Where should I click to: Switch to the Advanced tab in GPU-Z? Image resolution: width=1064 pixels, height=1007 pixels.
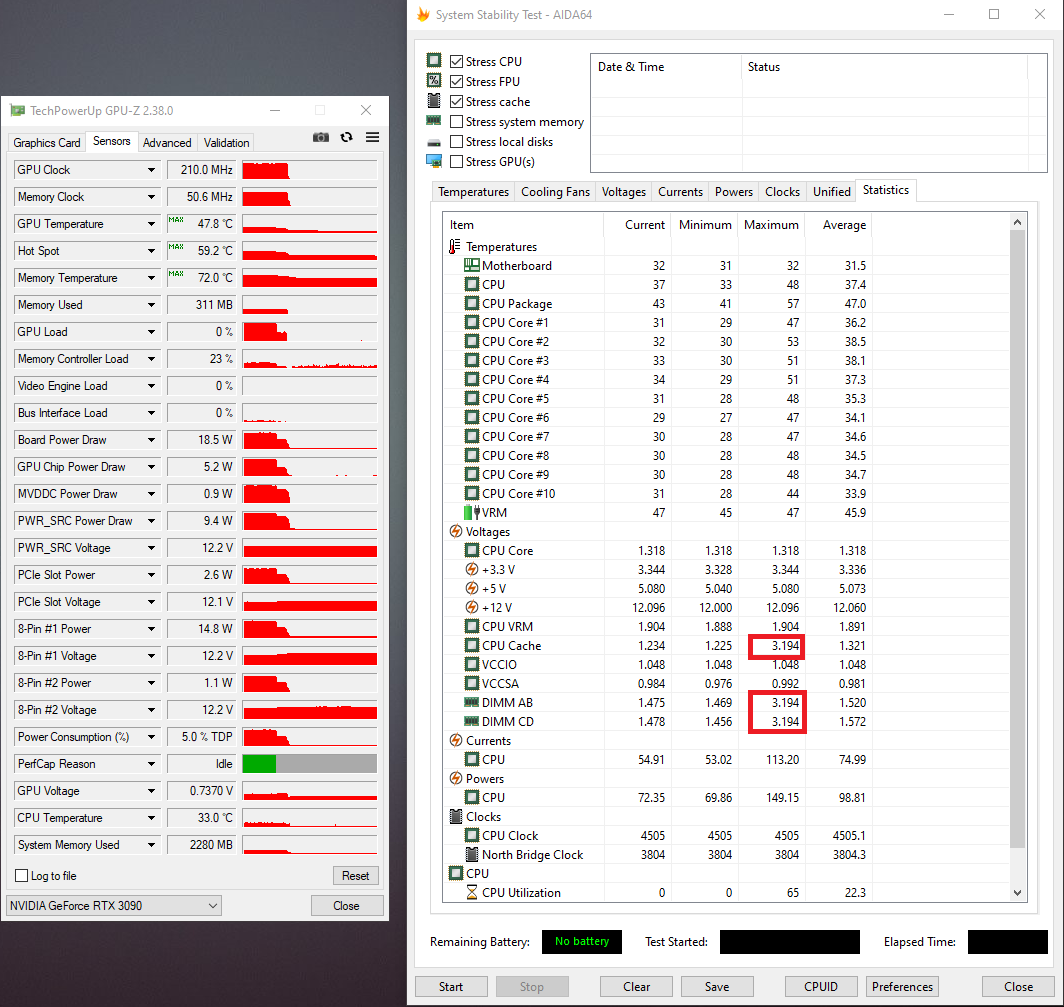167,143
